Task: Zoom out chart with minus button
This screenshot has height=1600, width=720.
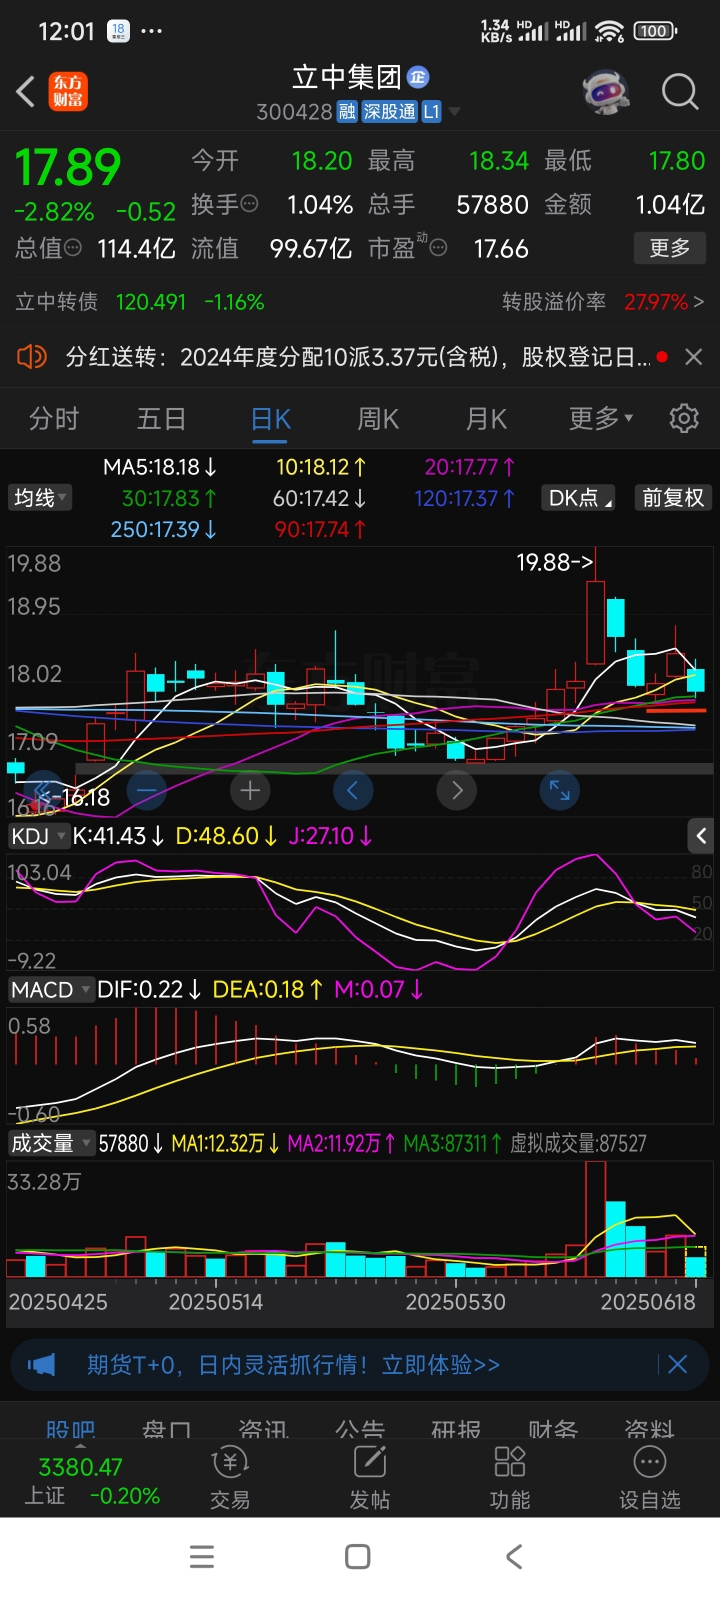Action: pos(147,791)
